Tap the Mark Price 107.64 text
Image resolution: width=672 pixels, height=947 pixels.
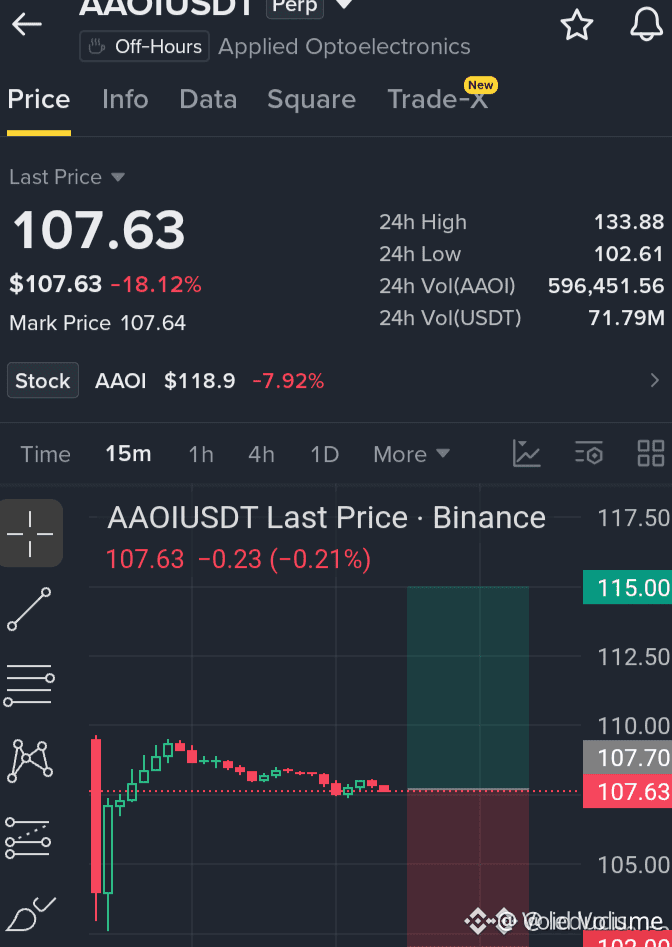coord(98,323)
